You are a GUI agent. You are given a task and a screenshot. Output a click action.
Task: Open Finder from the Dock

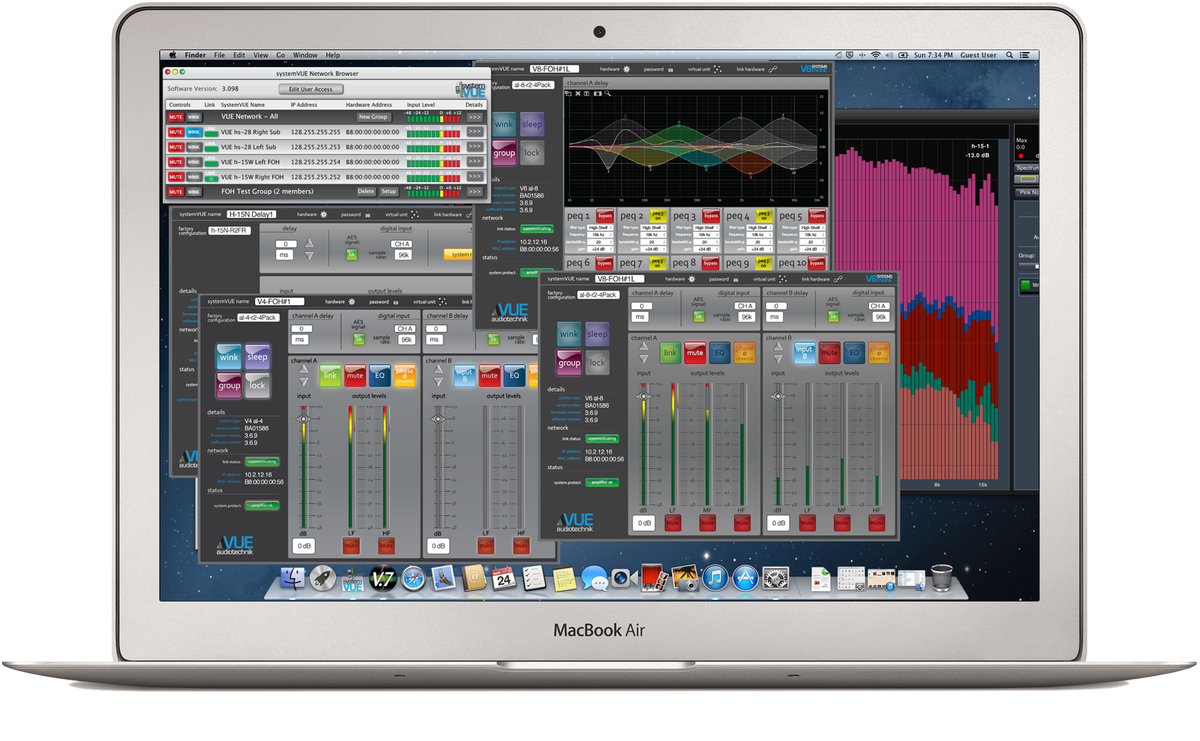pos(293,577)
